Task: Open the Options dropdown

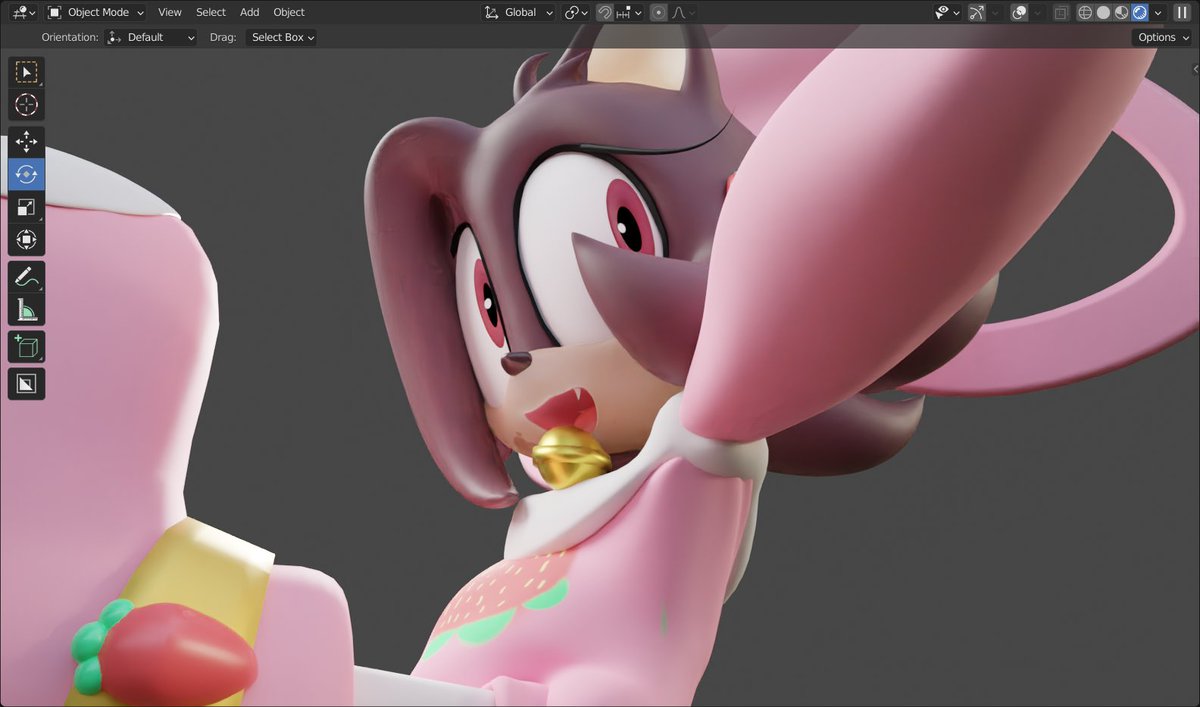Action: [x=1162, y=37]
